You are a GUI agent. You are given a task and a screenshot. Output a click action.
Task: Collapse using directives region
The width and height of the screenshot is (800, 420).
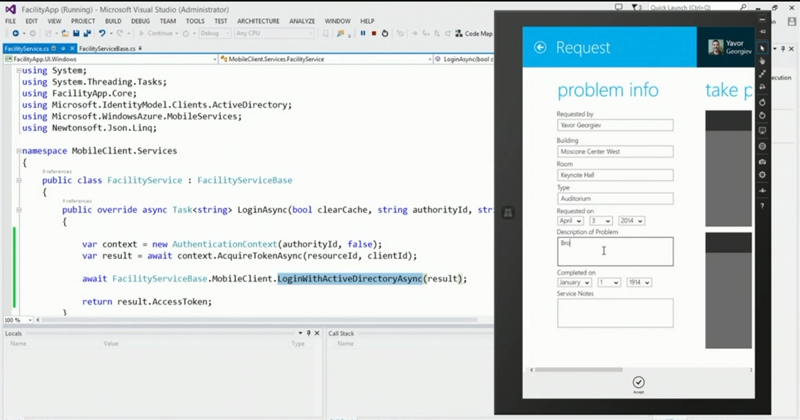18,70
